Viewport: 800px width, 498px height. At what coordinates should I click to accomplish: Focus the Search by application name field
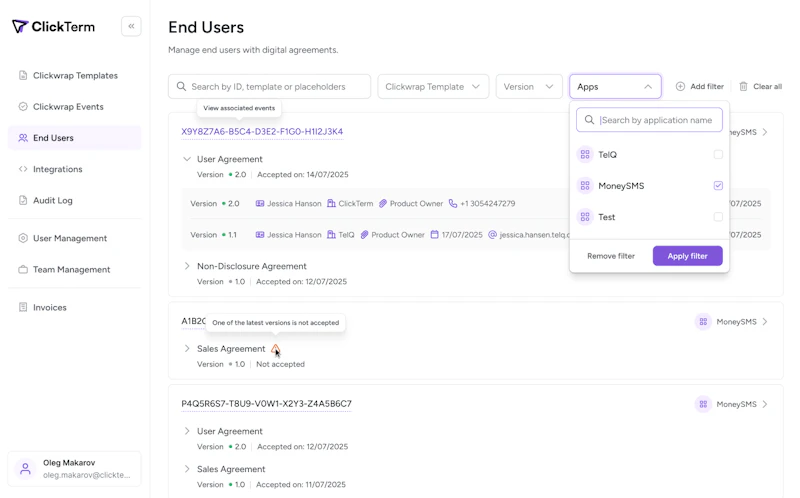click(649, 120)
